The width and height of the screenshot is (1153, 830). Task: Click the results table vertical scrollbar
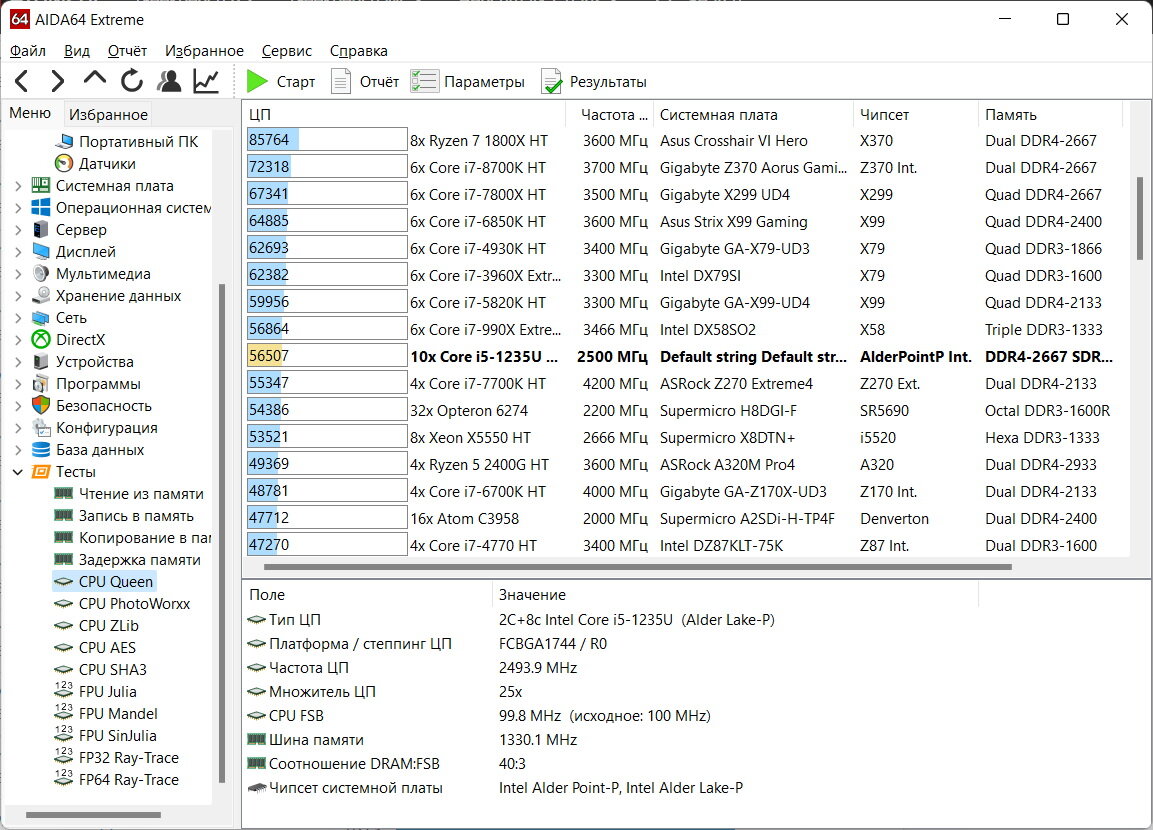pyautogui.click(x=1140, y=218)
